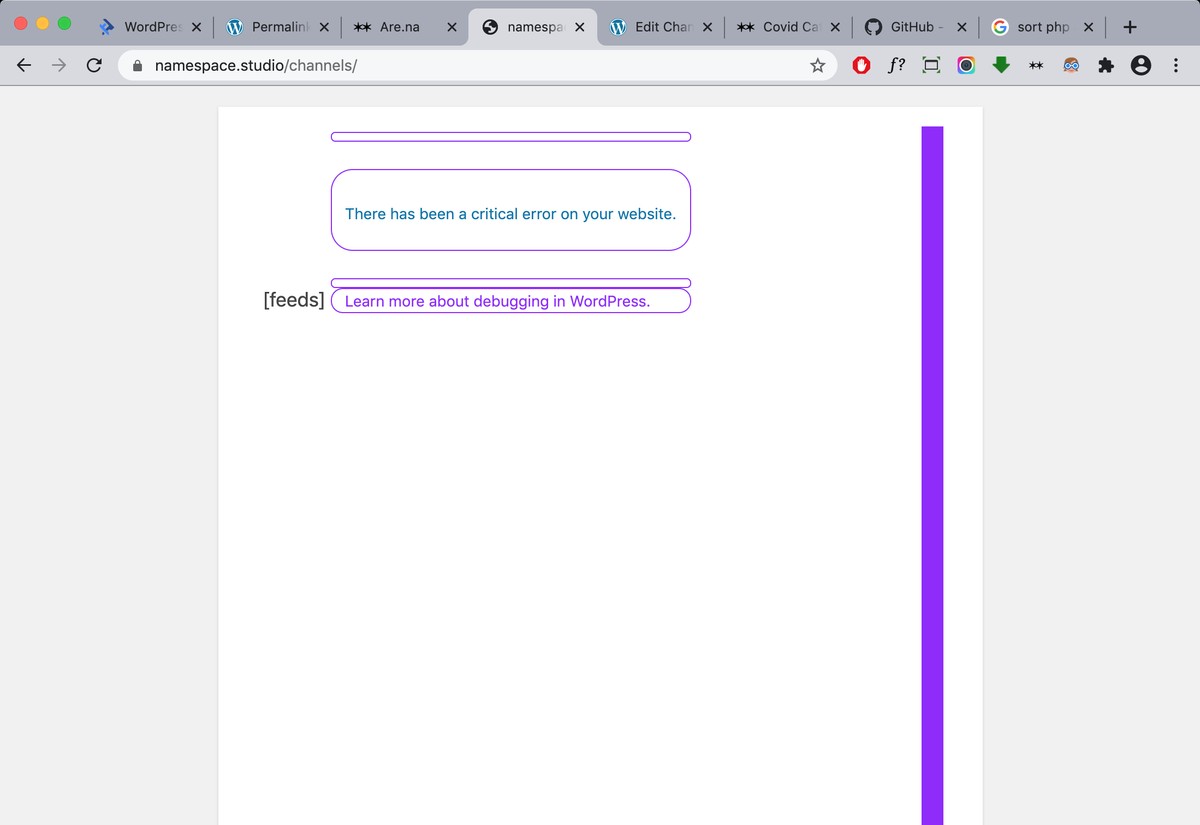Viewport: 1200px width, 825px height.
Task: Click the purple vertical bar on right
Action: click(932, 475)
